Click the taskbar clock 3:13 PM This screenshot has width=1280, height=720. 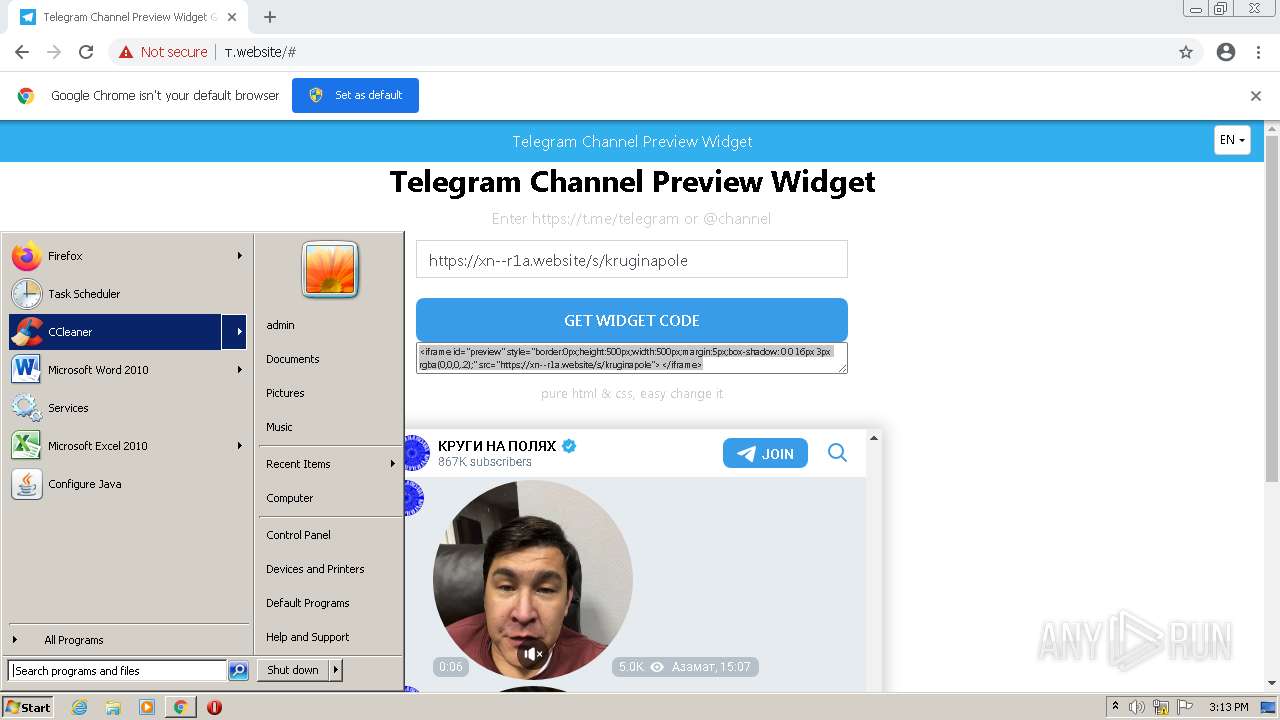[x=1228, y=707]
